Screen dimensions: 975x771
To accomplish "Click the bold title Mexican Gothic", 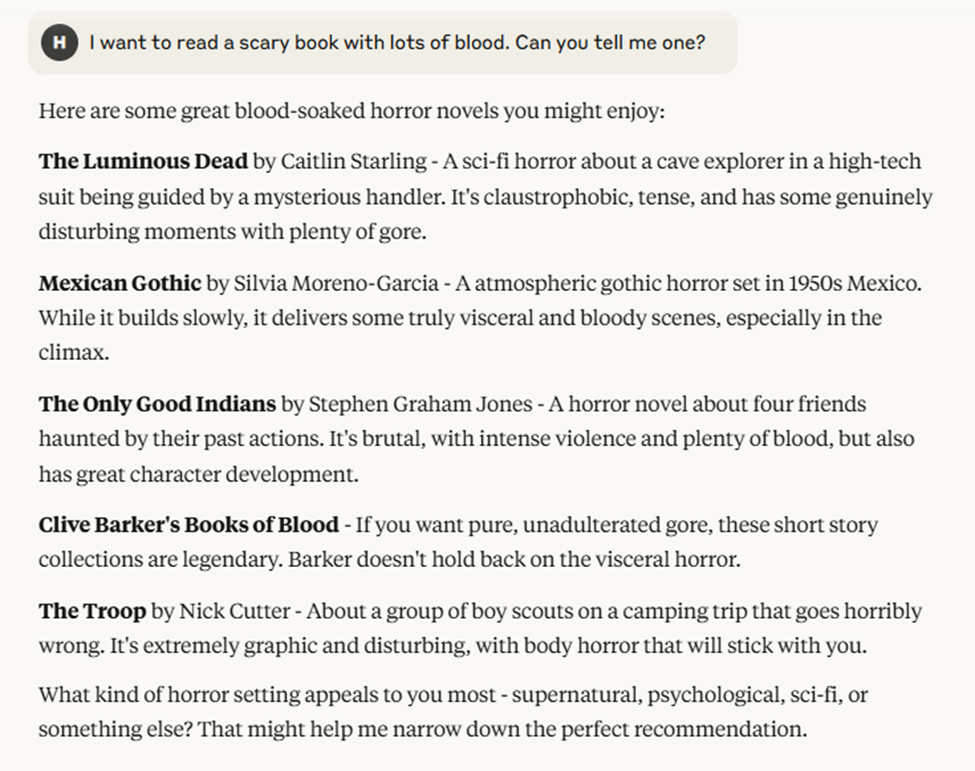I will (x=120, y=283).
